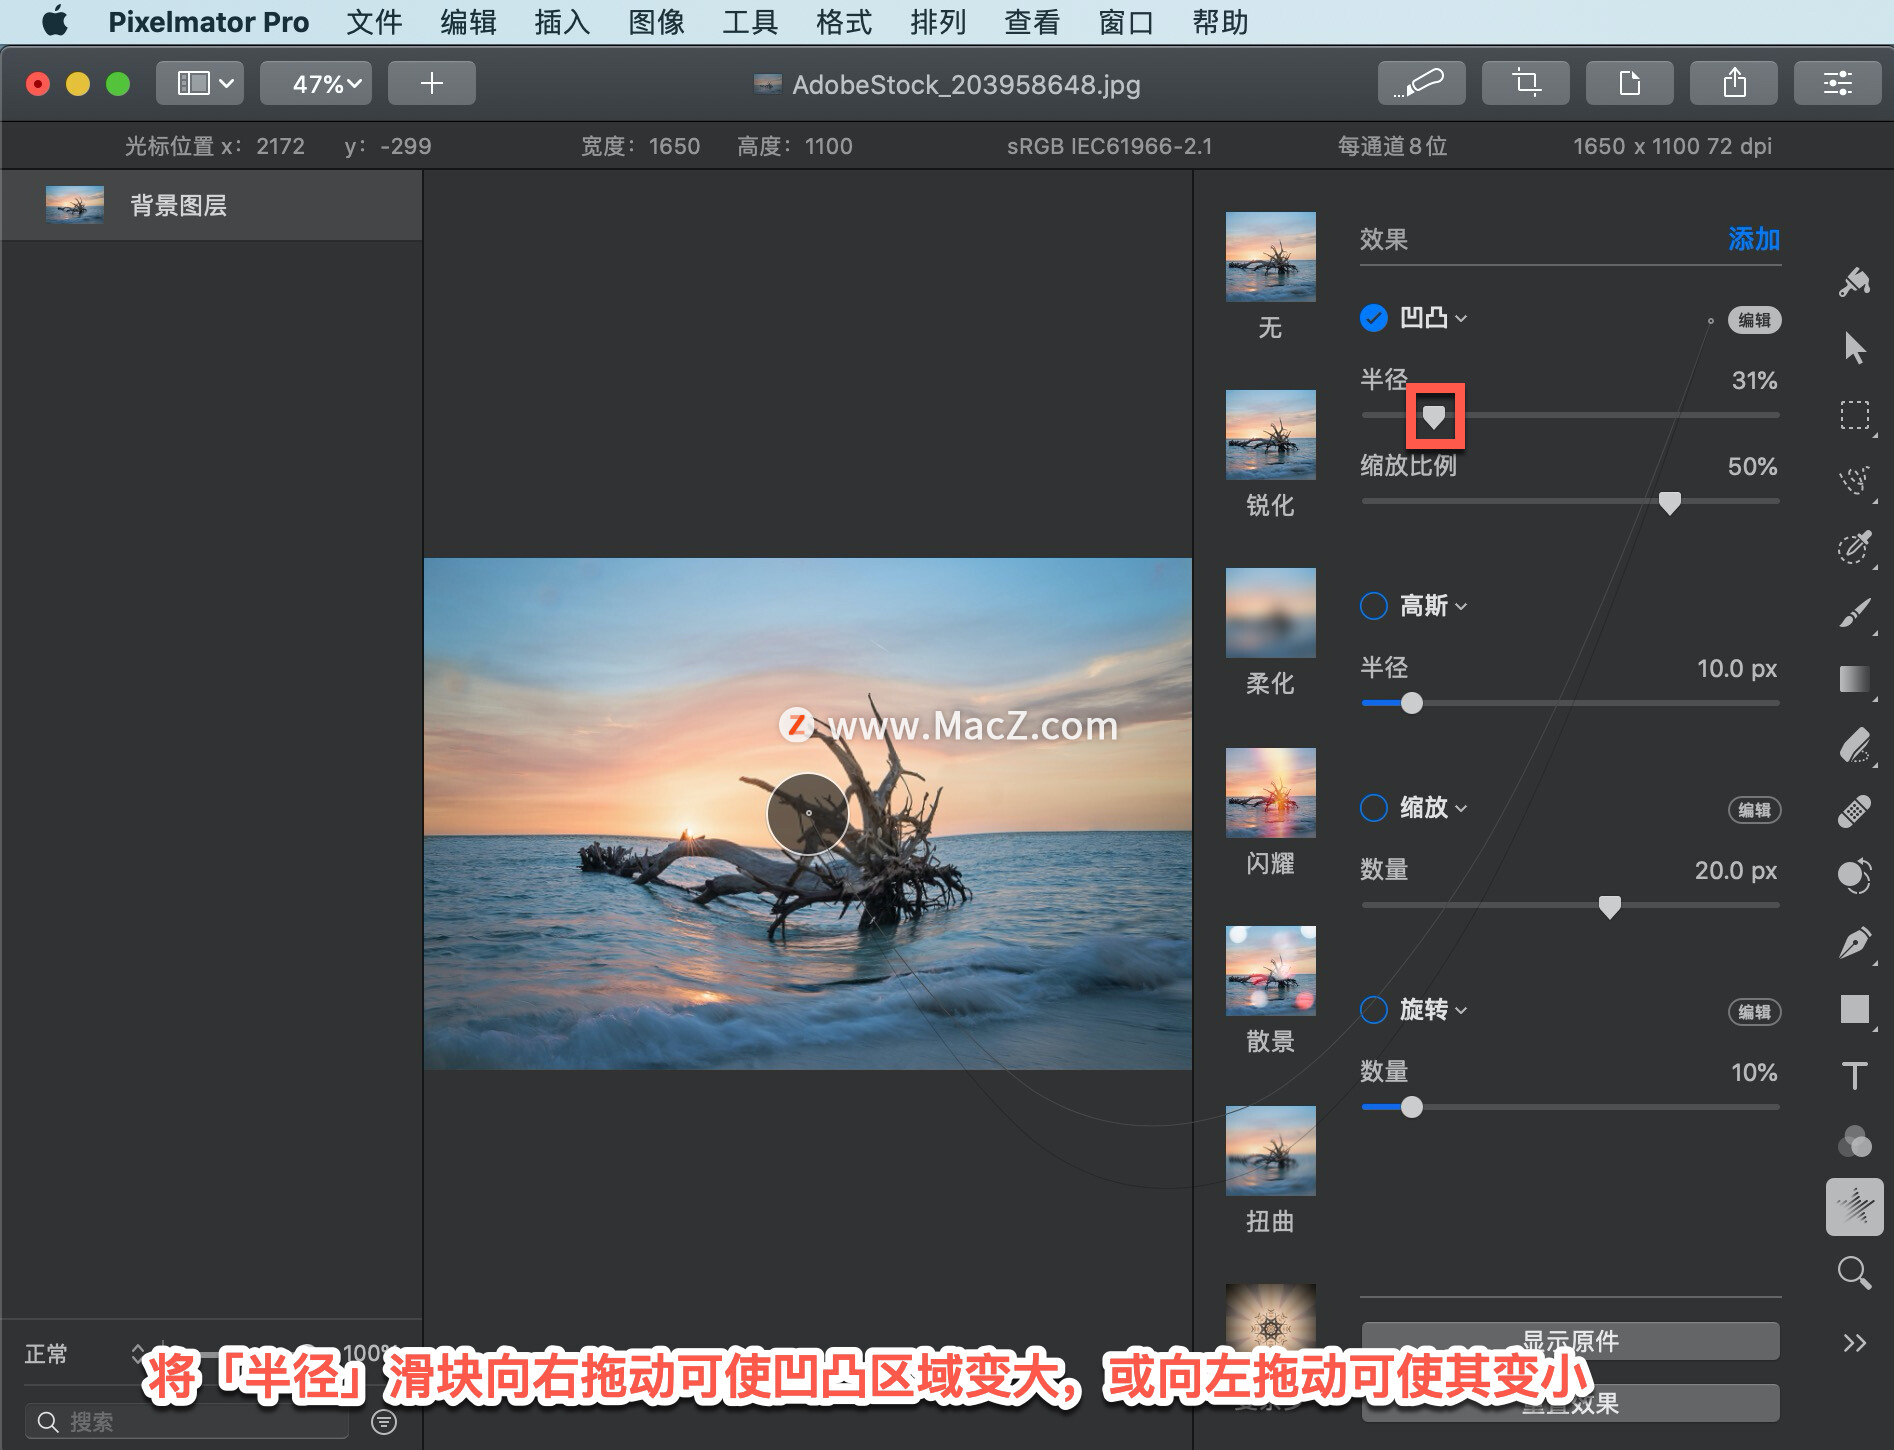Open the 格式 menu
Screen dimensions: 1894x1450
click(x=844, y=22)
